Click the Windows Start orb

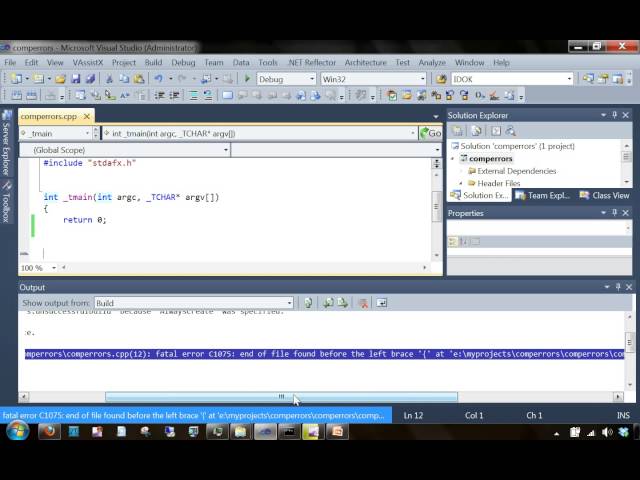click(x=18, y=431)
